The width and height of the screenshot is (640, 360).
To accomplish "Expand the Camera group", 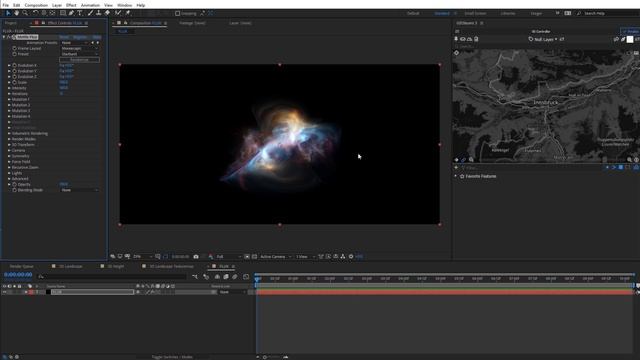I will coord(9,151).
